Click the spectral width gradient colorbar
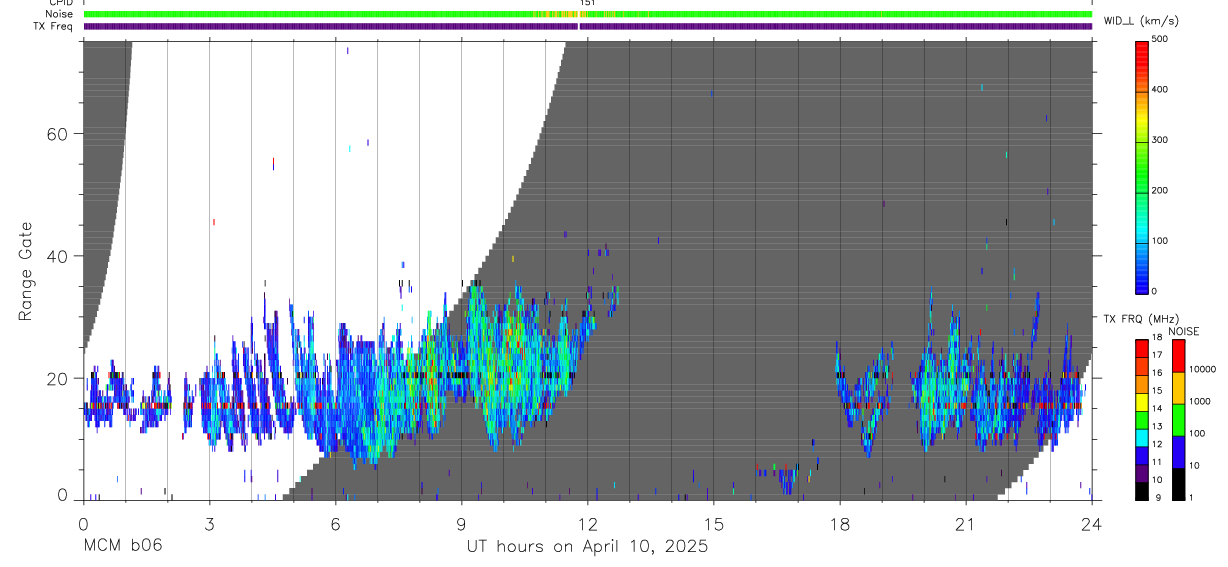Viewport: 1228px width, 567px height. (1143, 166)
